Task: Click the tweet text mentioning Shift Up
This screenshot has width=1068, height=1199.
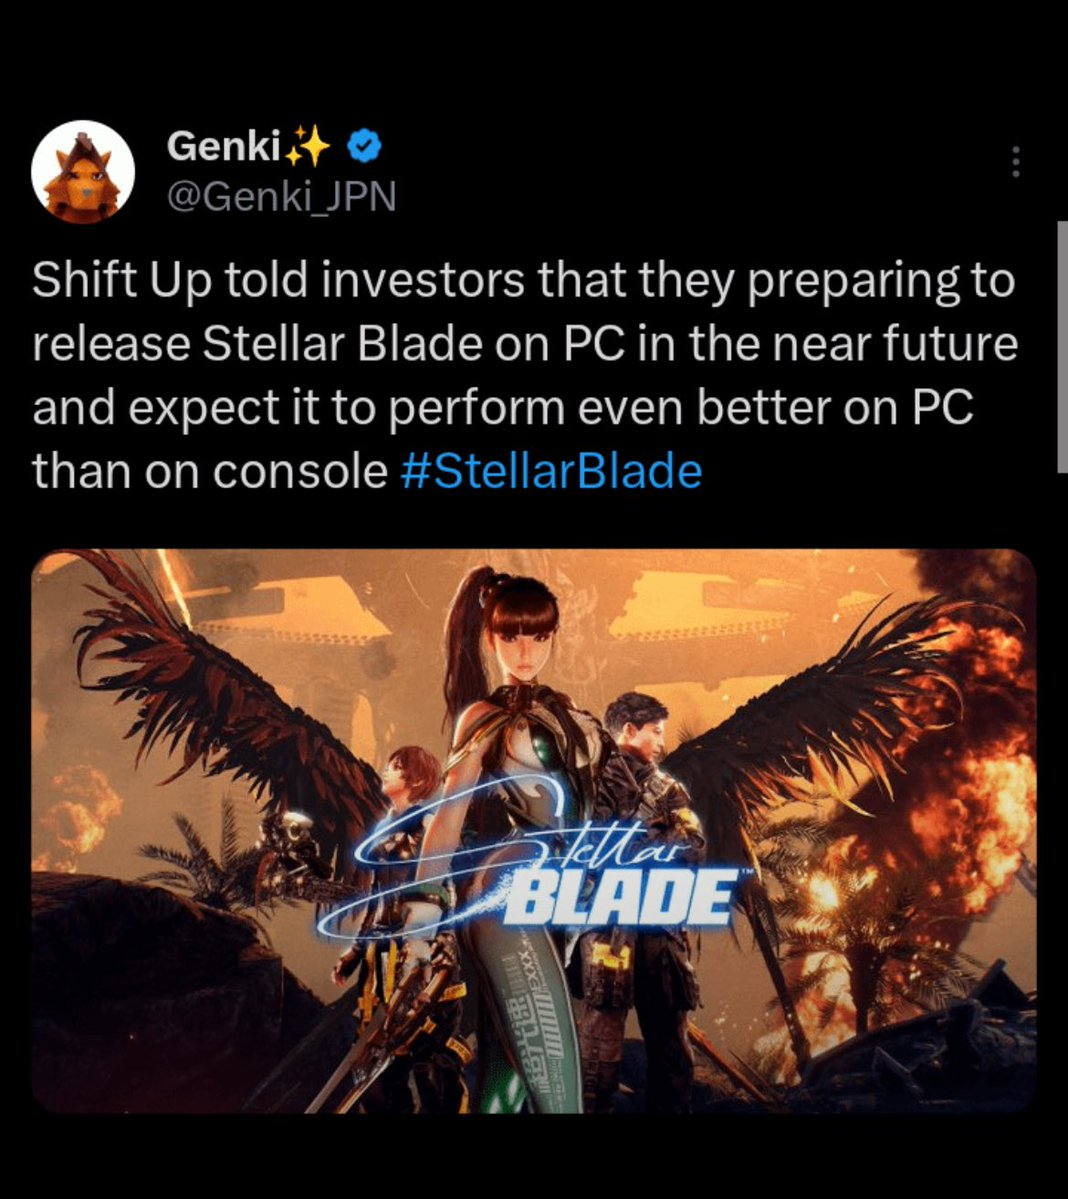Action: pos(524,375)
